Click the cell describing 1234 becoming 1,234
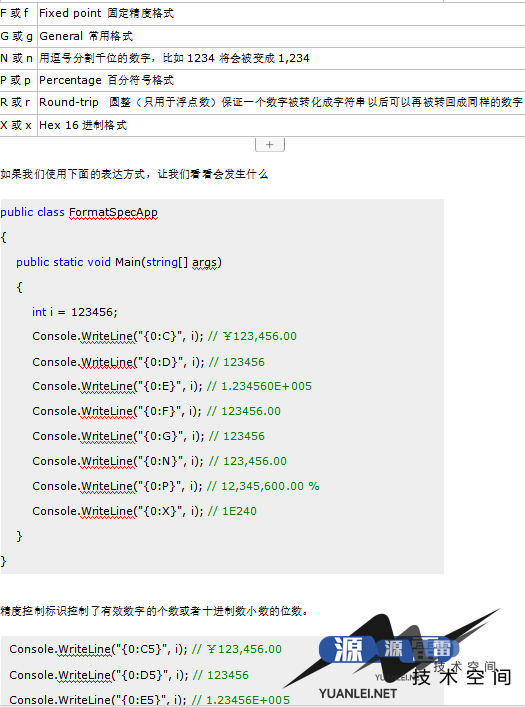Viewport: 525px width, 707px height. [281, 59]
